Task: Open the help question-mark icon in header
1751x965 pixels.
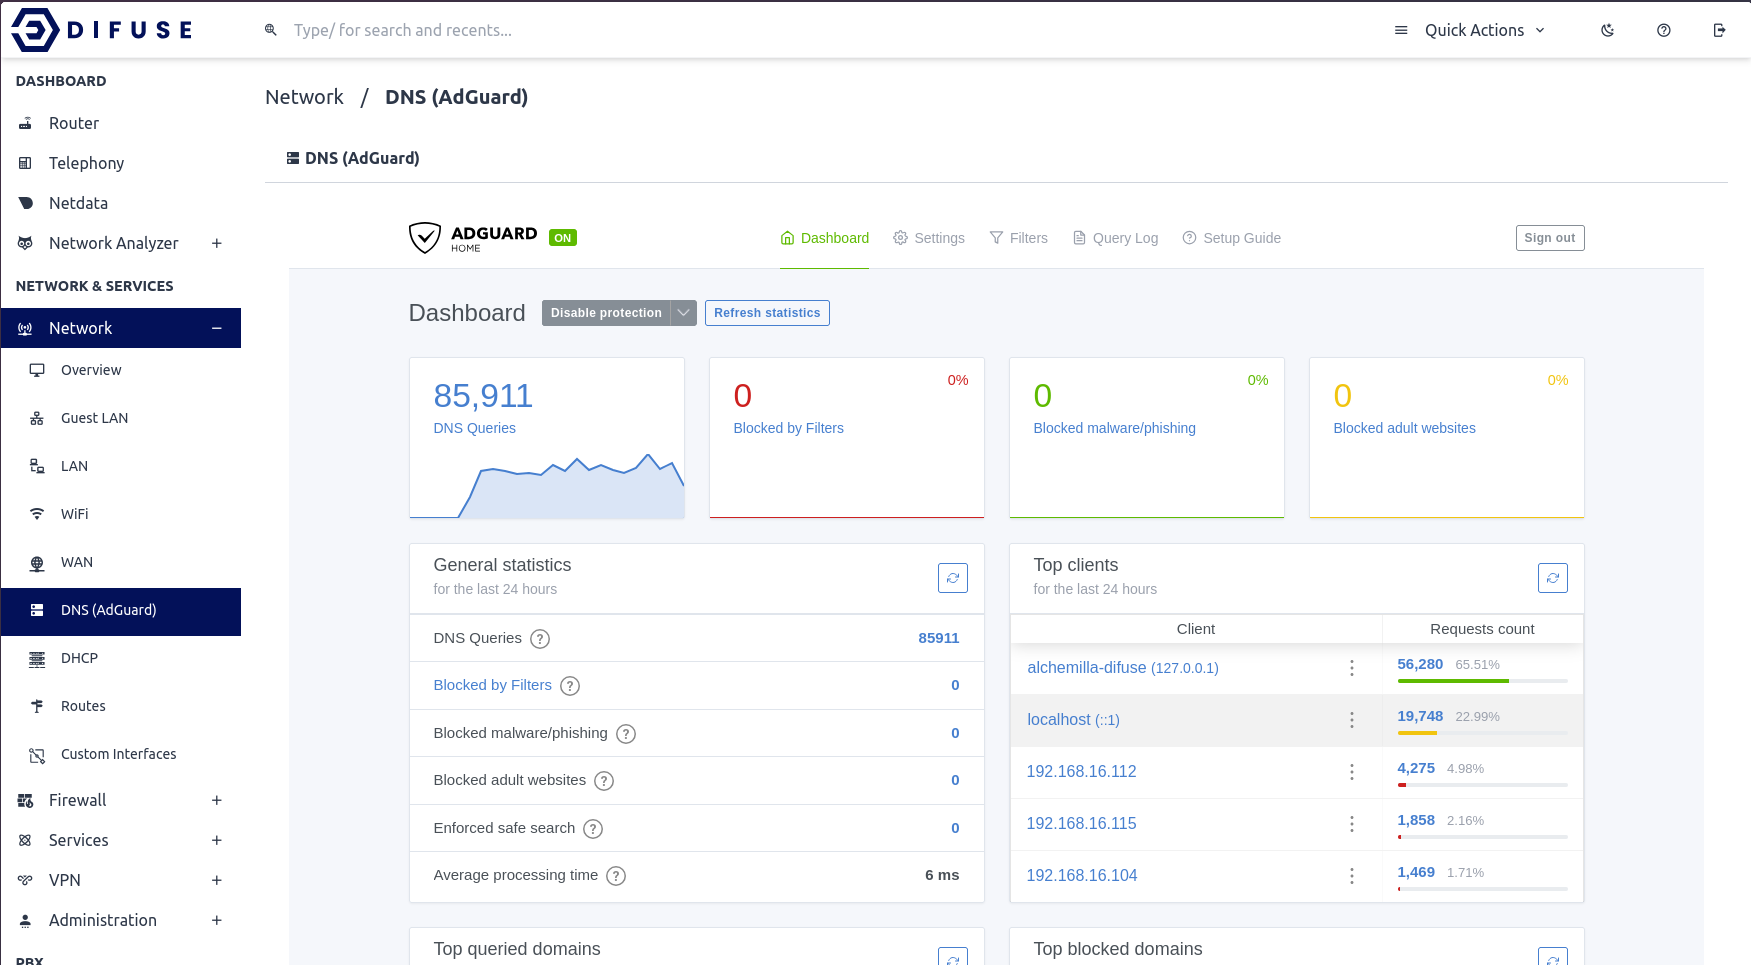Action: 1664,30
